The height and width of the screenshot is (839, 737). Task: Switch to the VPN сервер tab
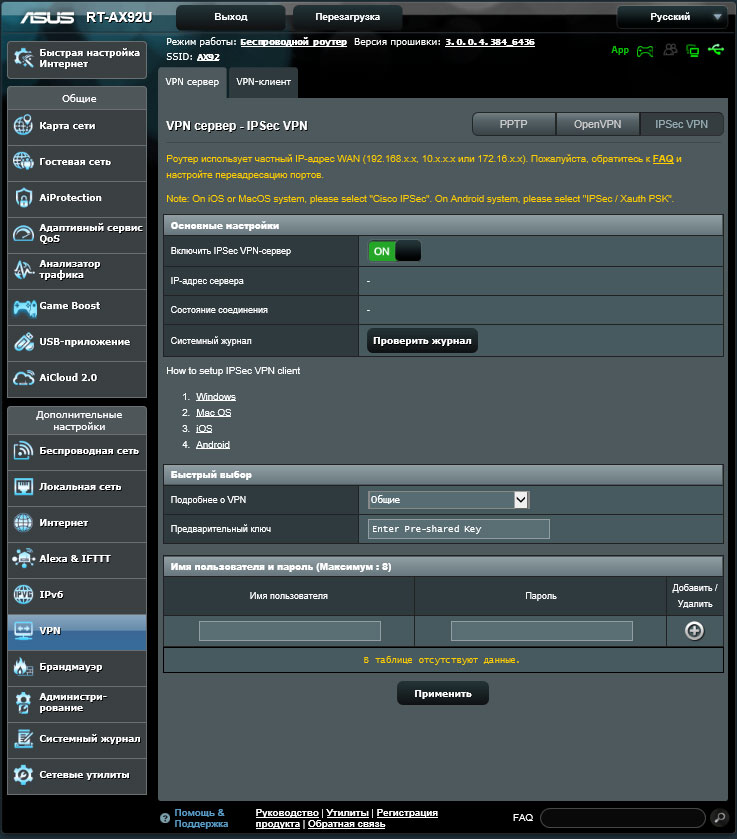tap(192, 82)
